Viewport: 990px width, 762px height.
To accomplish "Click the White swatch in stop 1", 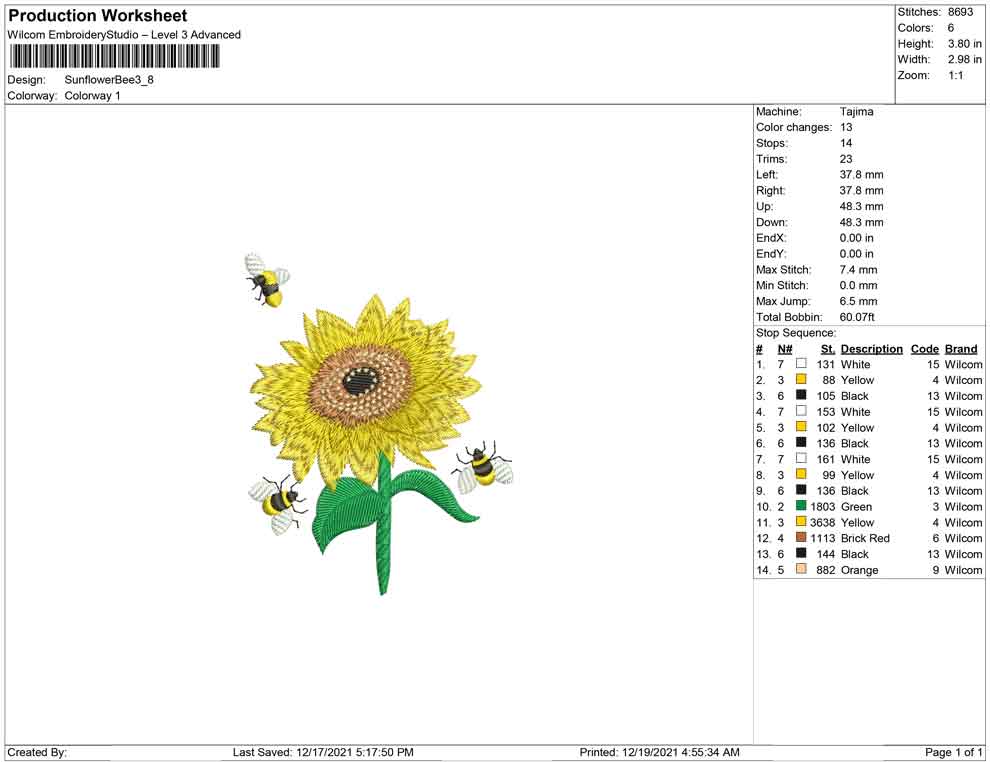I will [x=801, y=364].
